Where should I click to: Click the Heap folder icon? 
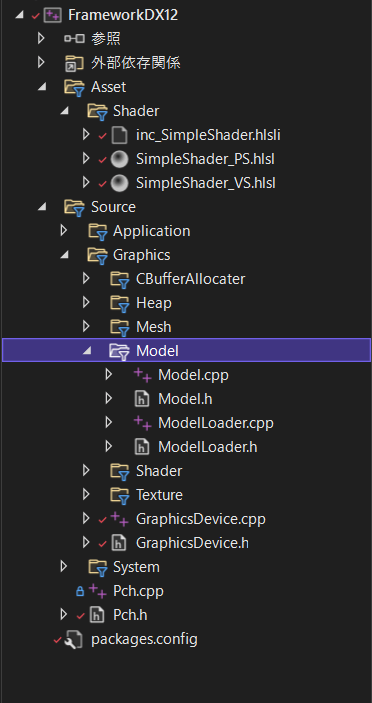(120, 304)
